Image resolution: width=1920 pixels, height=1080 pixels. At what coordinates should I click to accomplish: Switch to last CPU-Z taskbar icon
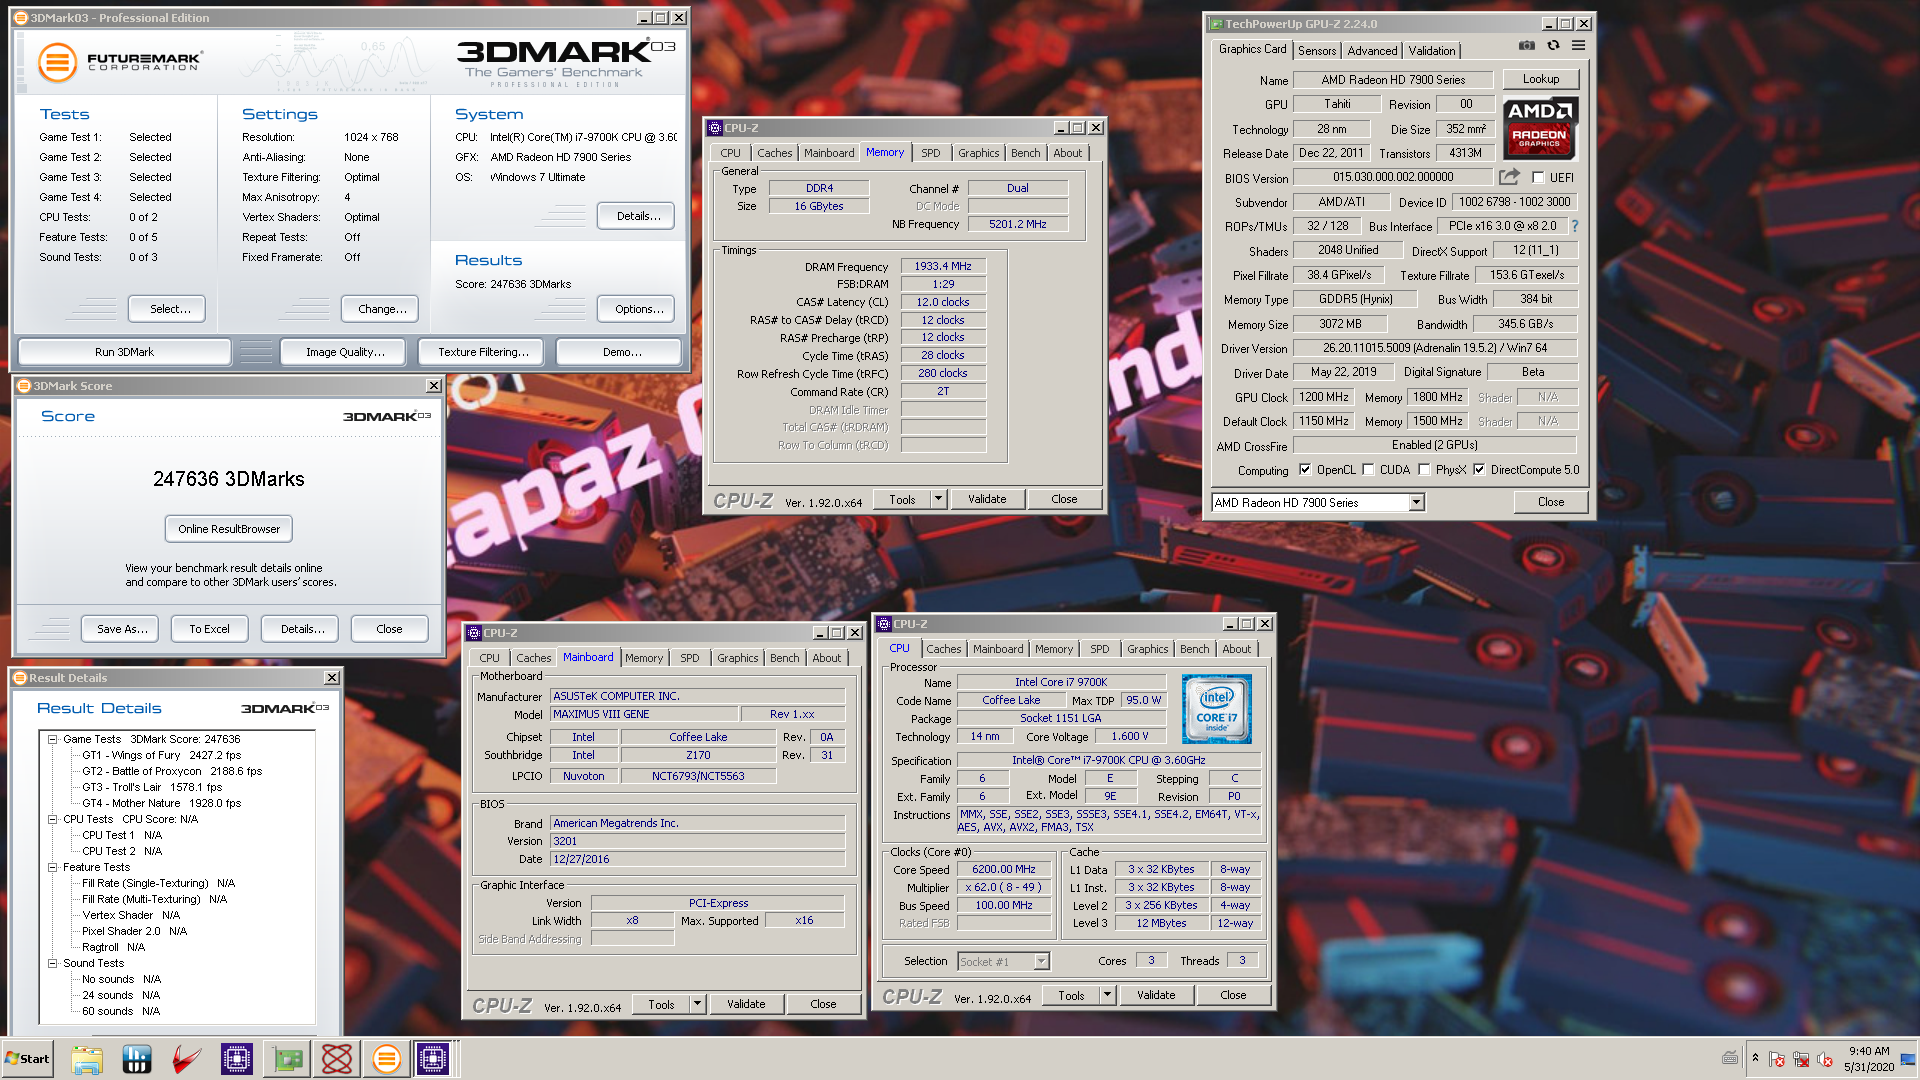pyautogui.click(x=433, y=1059)
